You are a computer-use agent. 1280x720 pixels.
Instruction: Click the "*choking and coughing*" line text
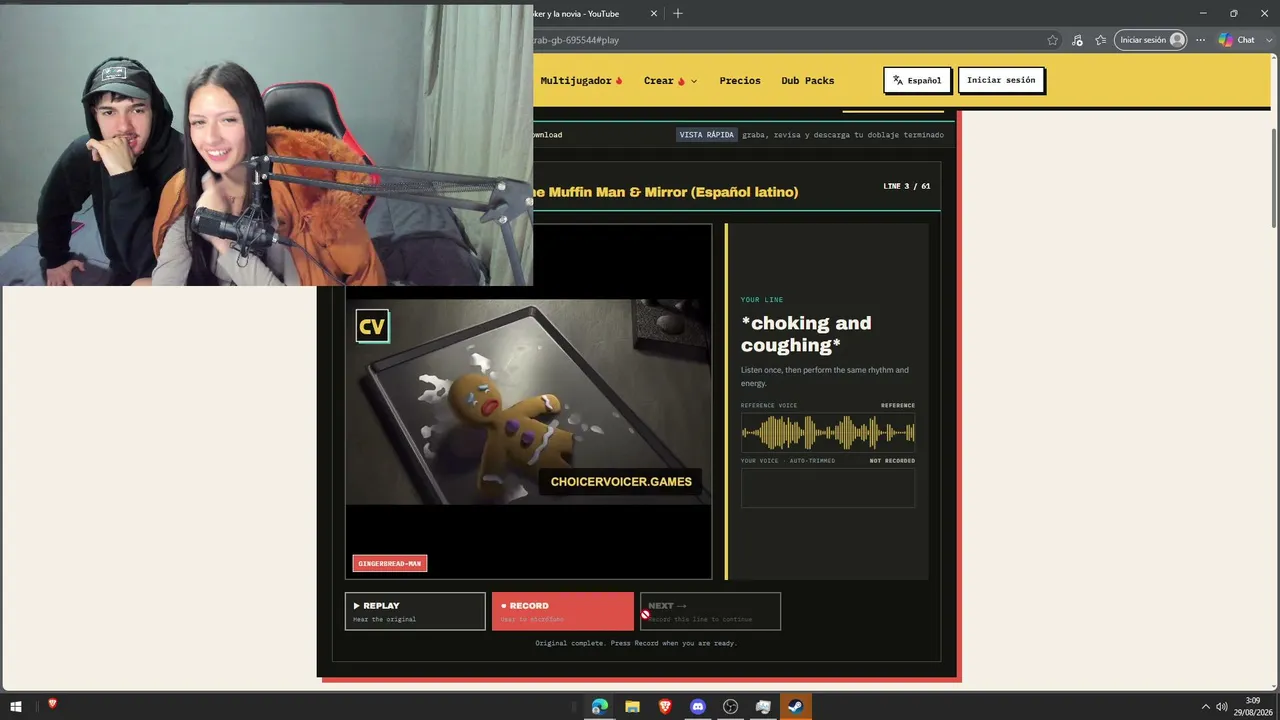806,334
